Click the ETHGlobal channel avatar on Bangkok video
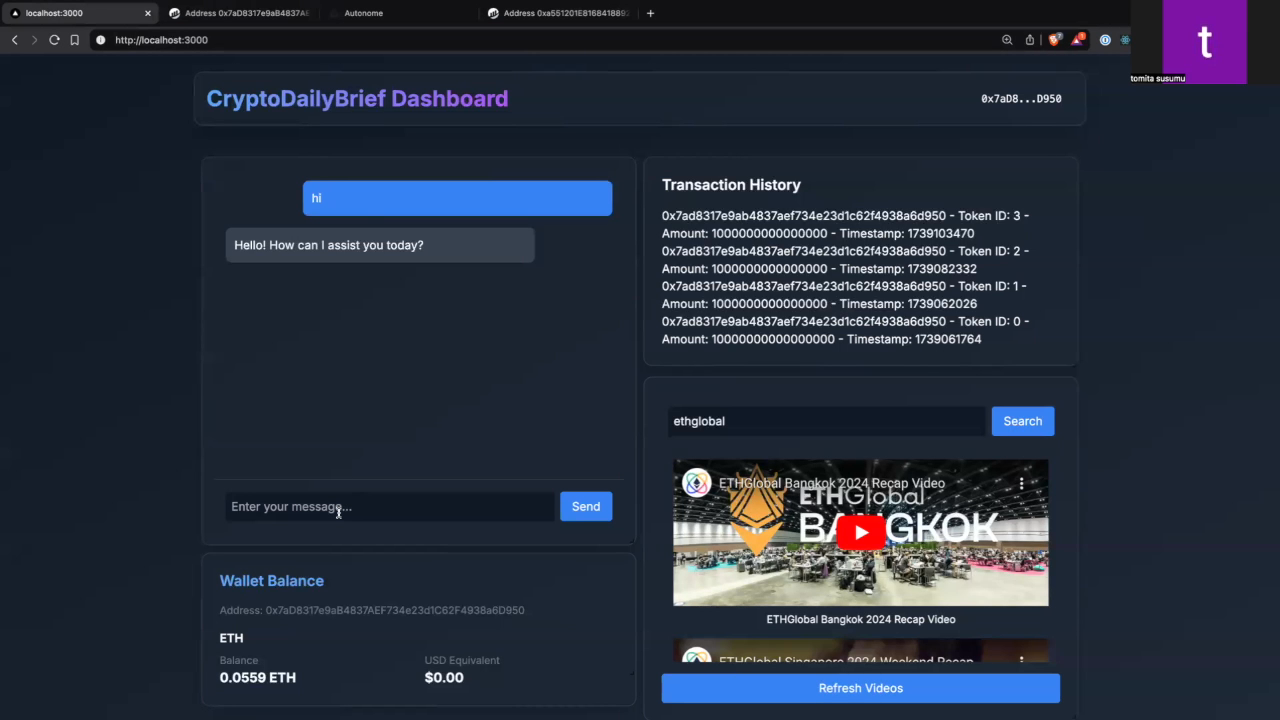The image size is (1280, 720). (697, 483)
